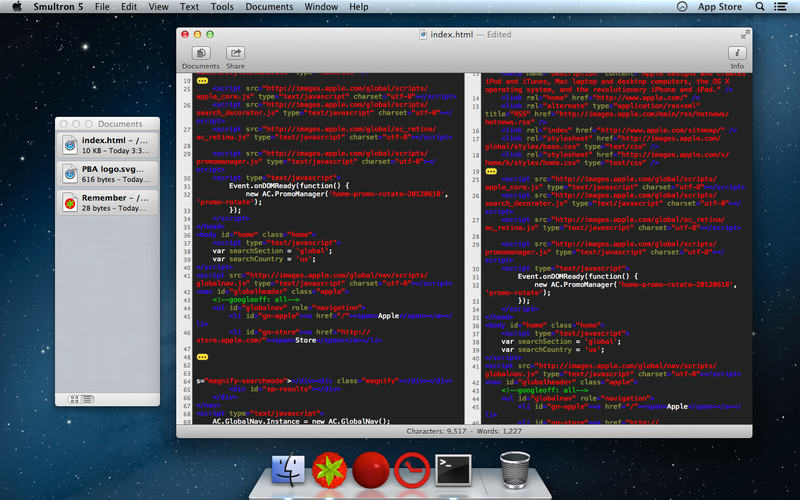Click the Share toolbar button

[235, 53]
